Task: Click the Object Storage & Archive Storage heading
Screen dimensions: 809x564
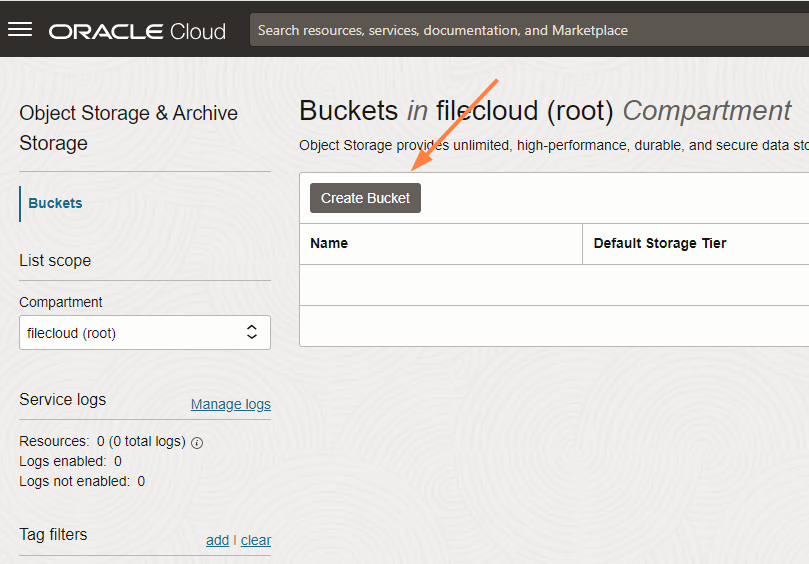Action: [128, 128]
